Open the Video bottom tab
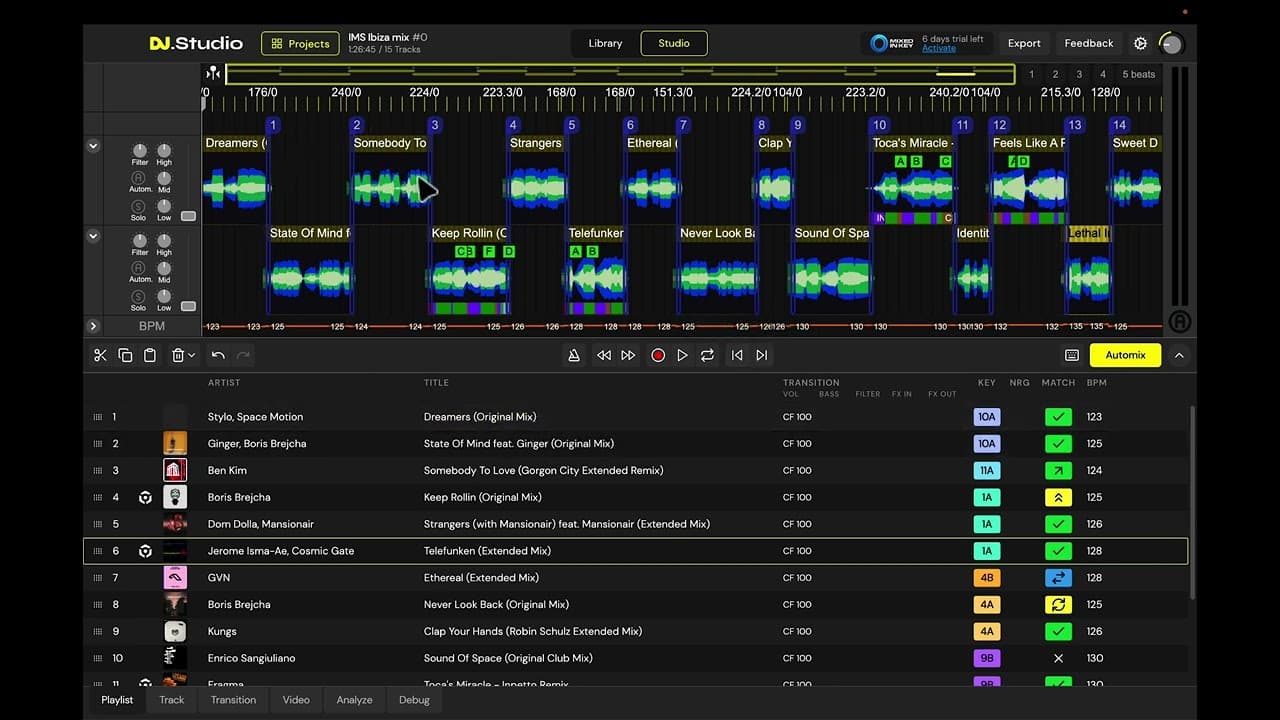 (x=296, y=700)
